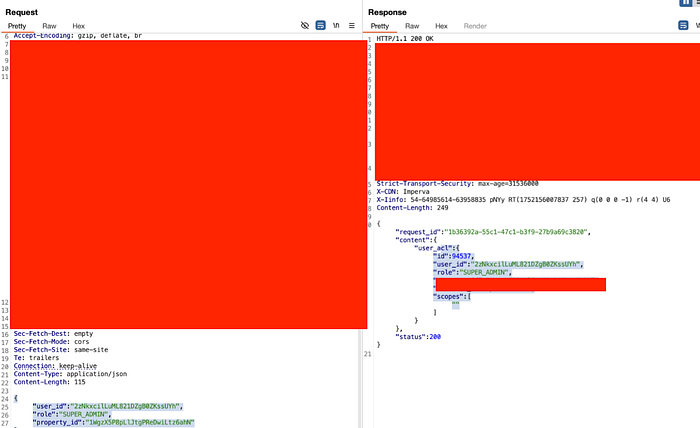Click the "content":{ line in response
Viewport: 700px width, 428px height.
[x=416, y=240]
